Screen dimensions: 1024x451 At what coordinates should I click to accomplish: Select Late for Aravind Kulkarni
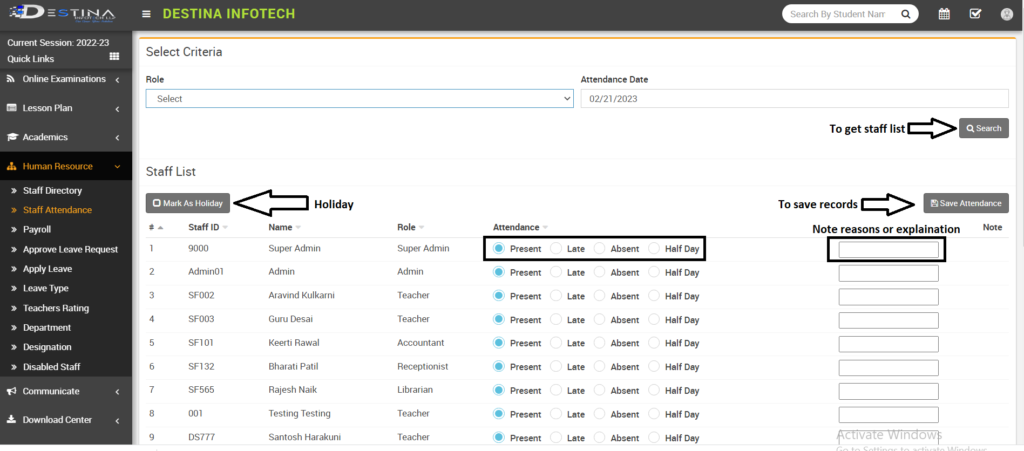click(x=557, y=296)
